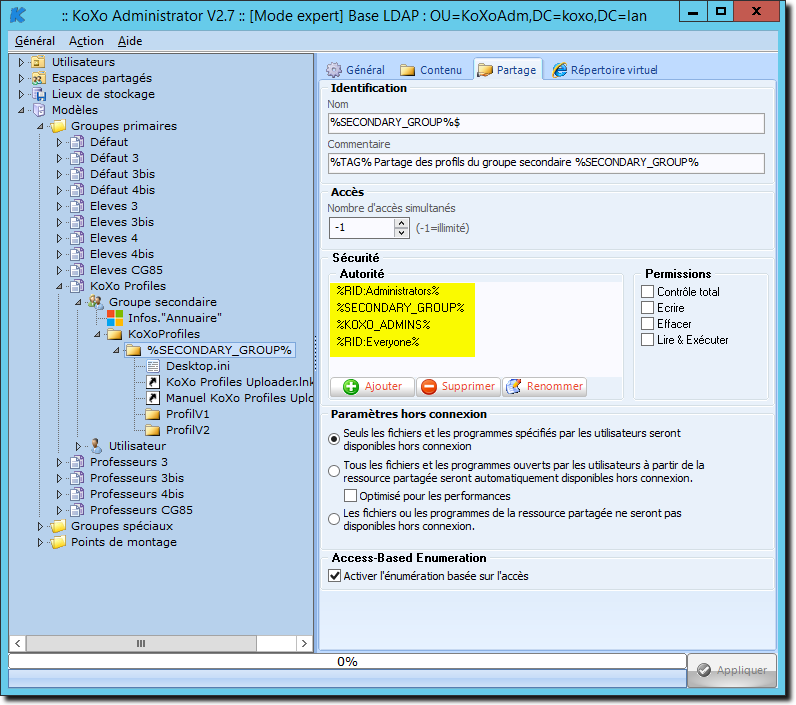Click the Groupes primaires folder icon
This screenshot has height=705, width=796.
58,126
